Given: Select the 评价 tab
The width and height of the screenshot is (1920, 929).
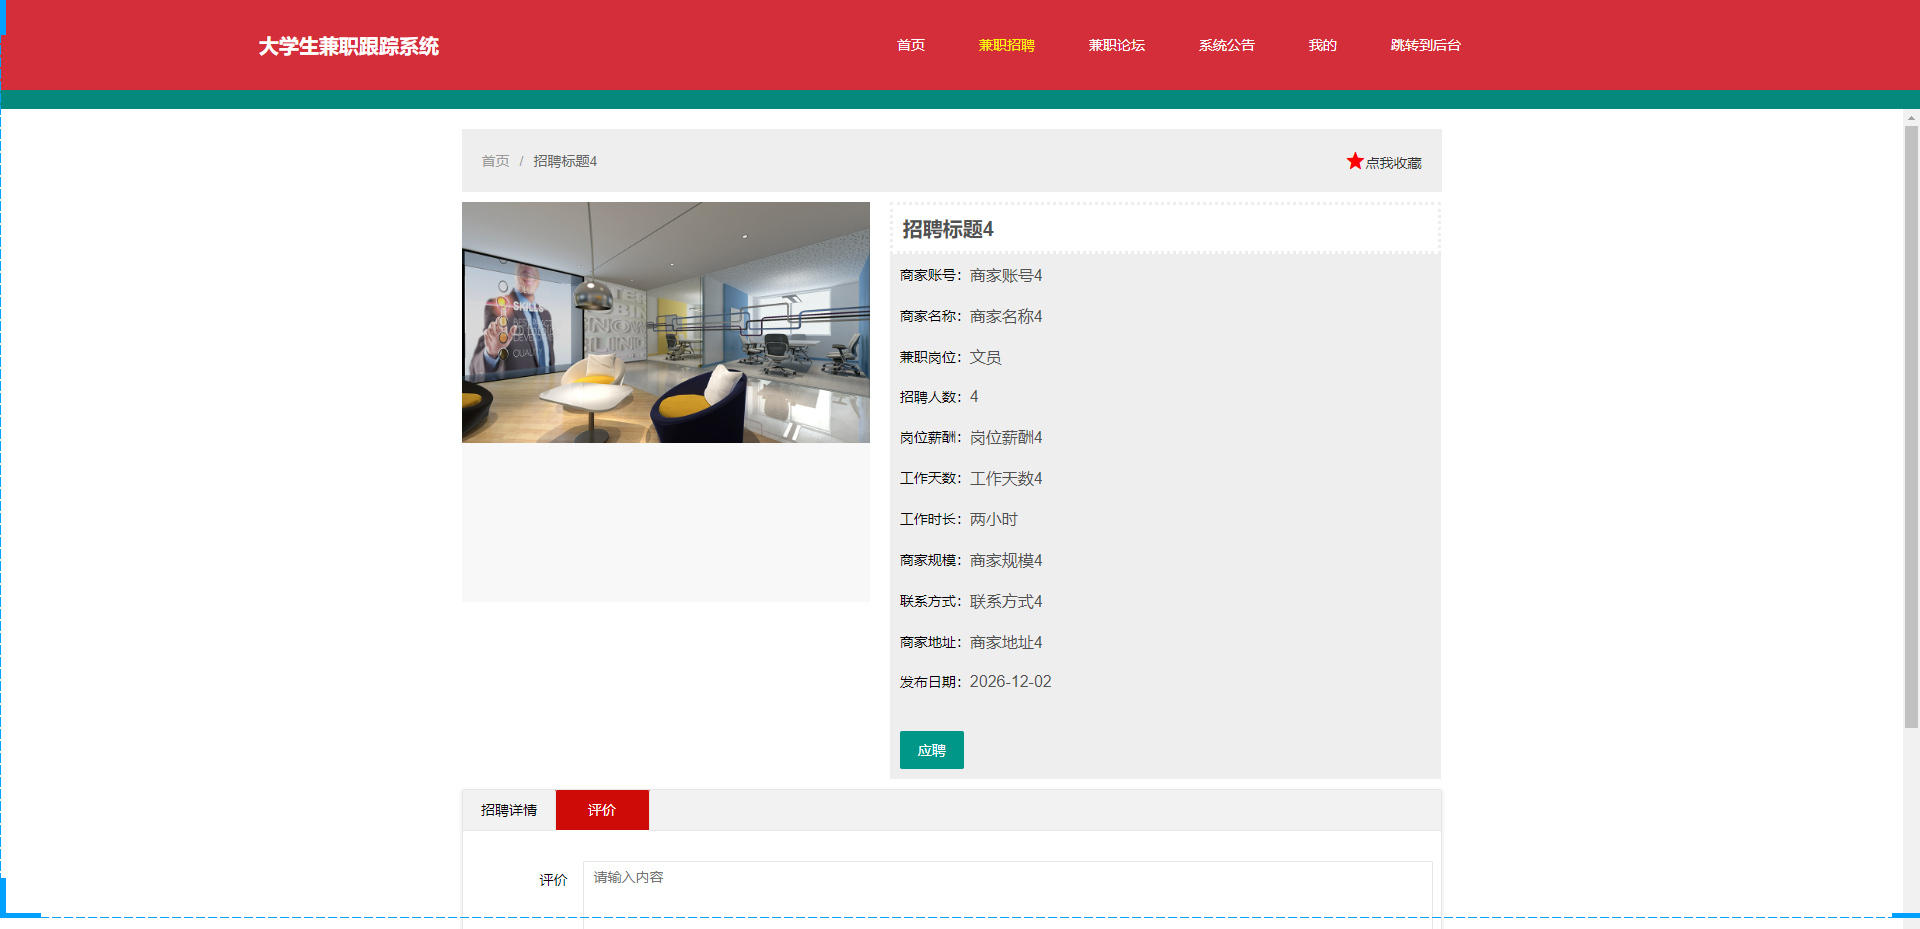Looking at the screenshot, I should (602, 810).
